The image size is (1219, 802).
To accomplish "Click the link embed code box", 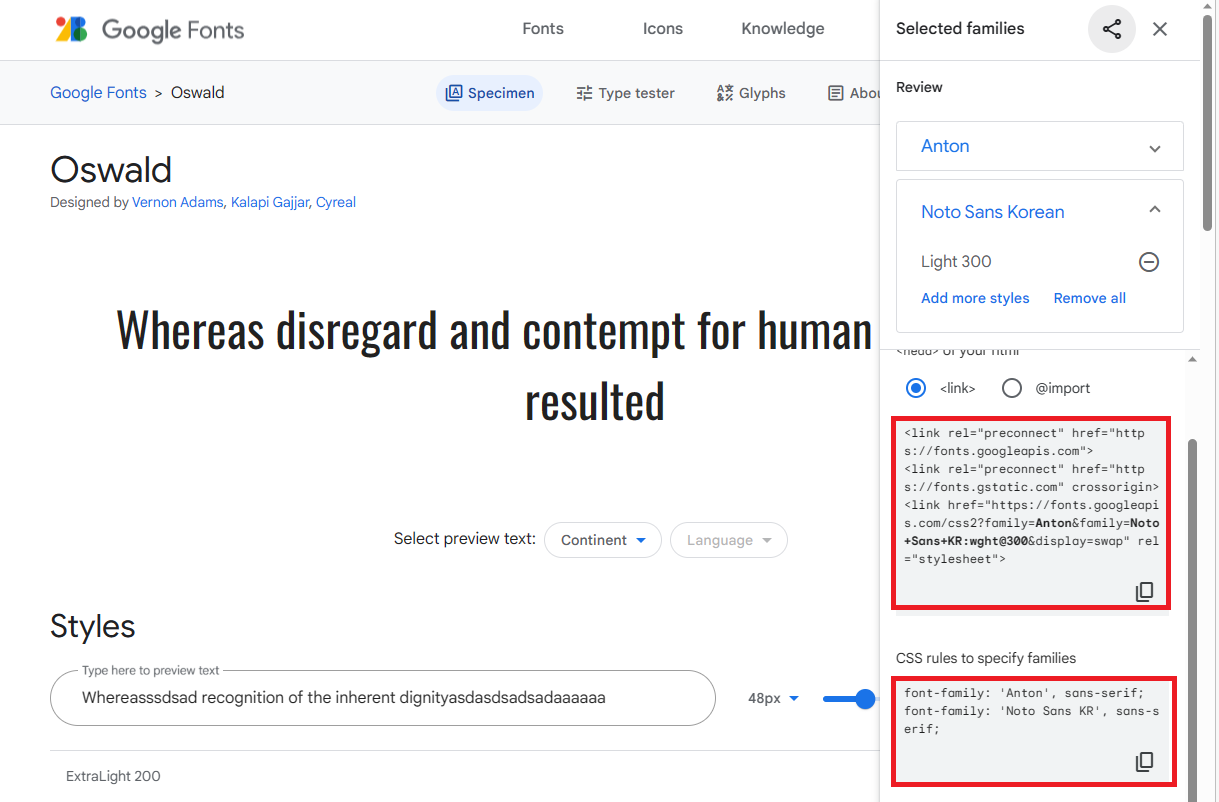I will (x=1031, y=513).
